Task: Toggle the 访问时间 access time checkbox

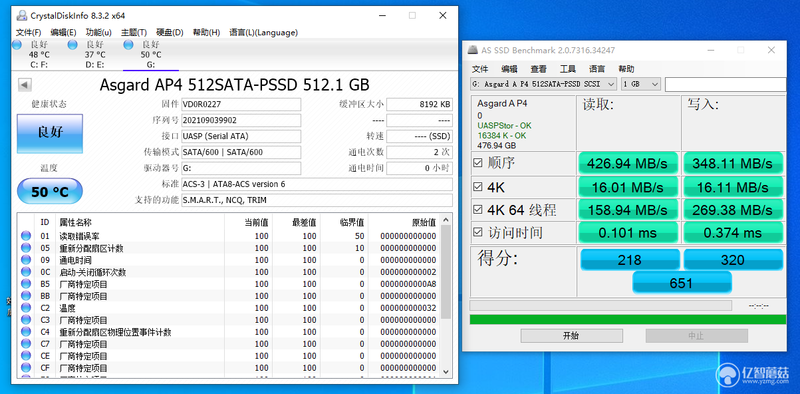Action: pyautogui.click(x=478, y=233)
